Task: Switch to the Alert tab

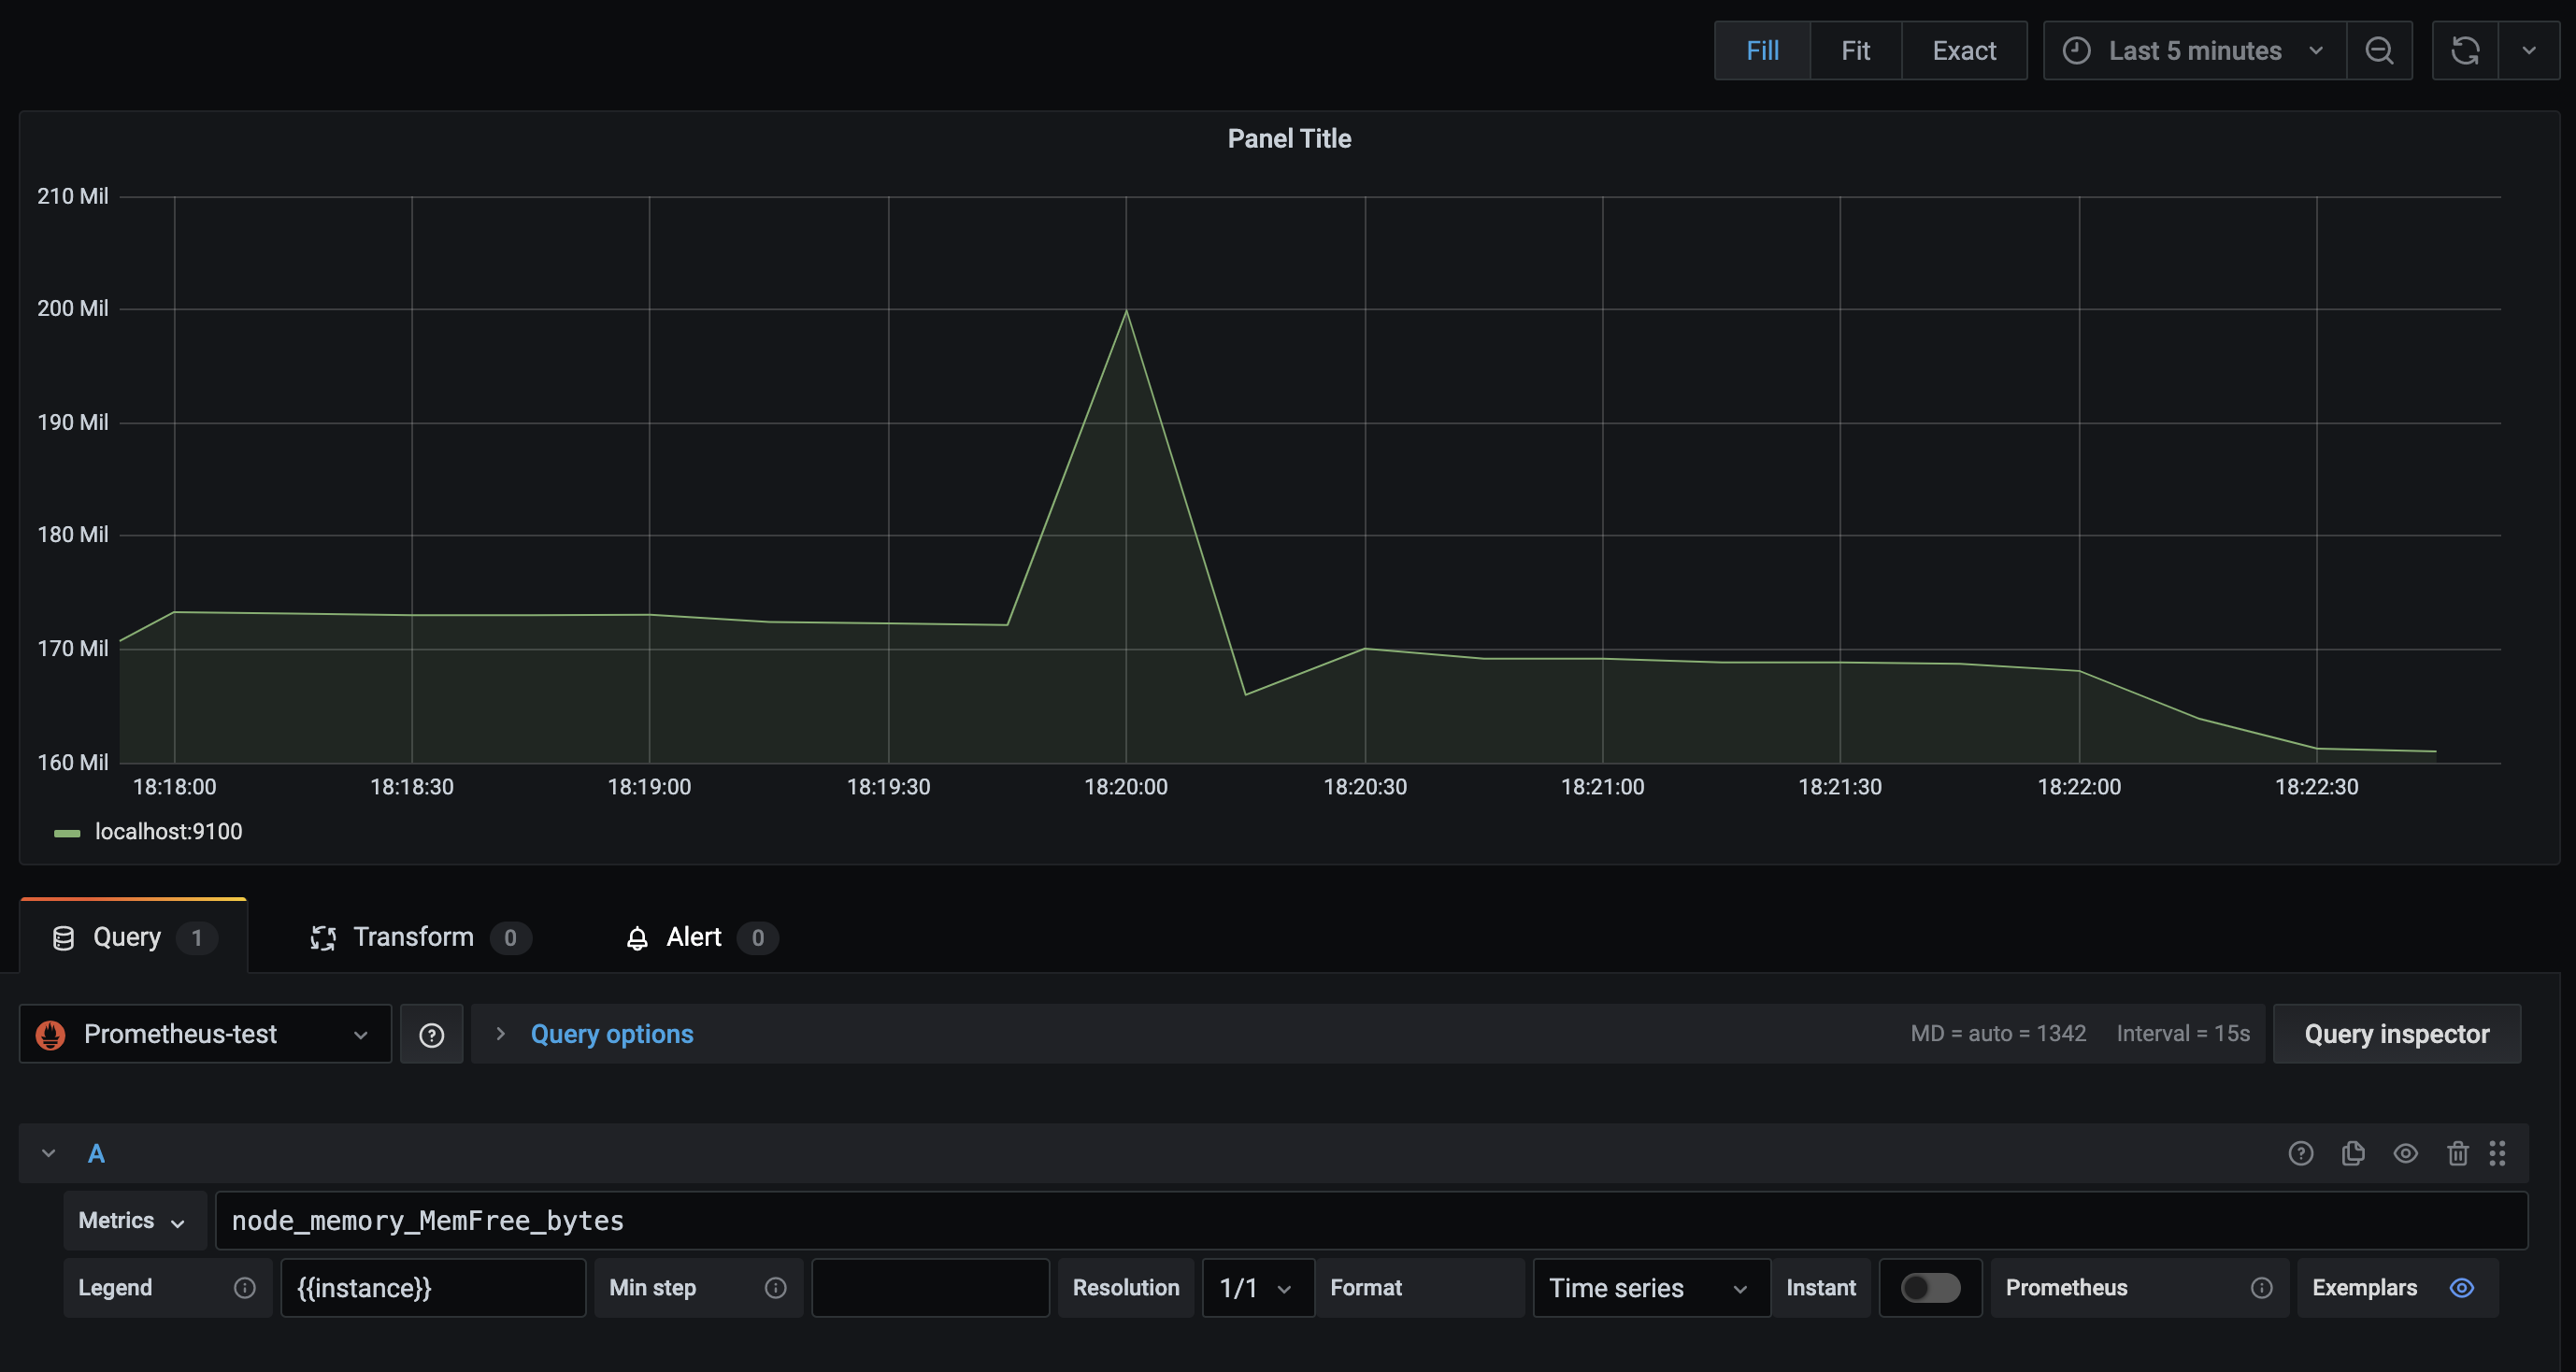Action: 693,937
